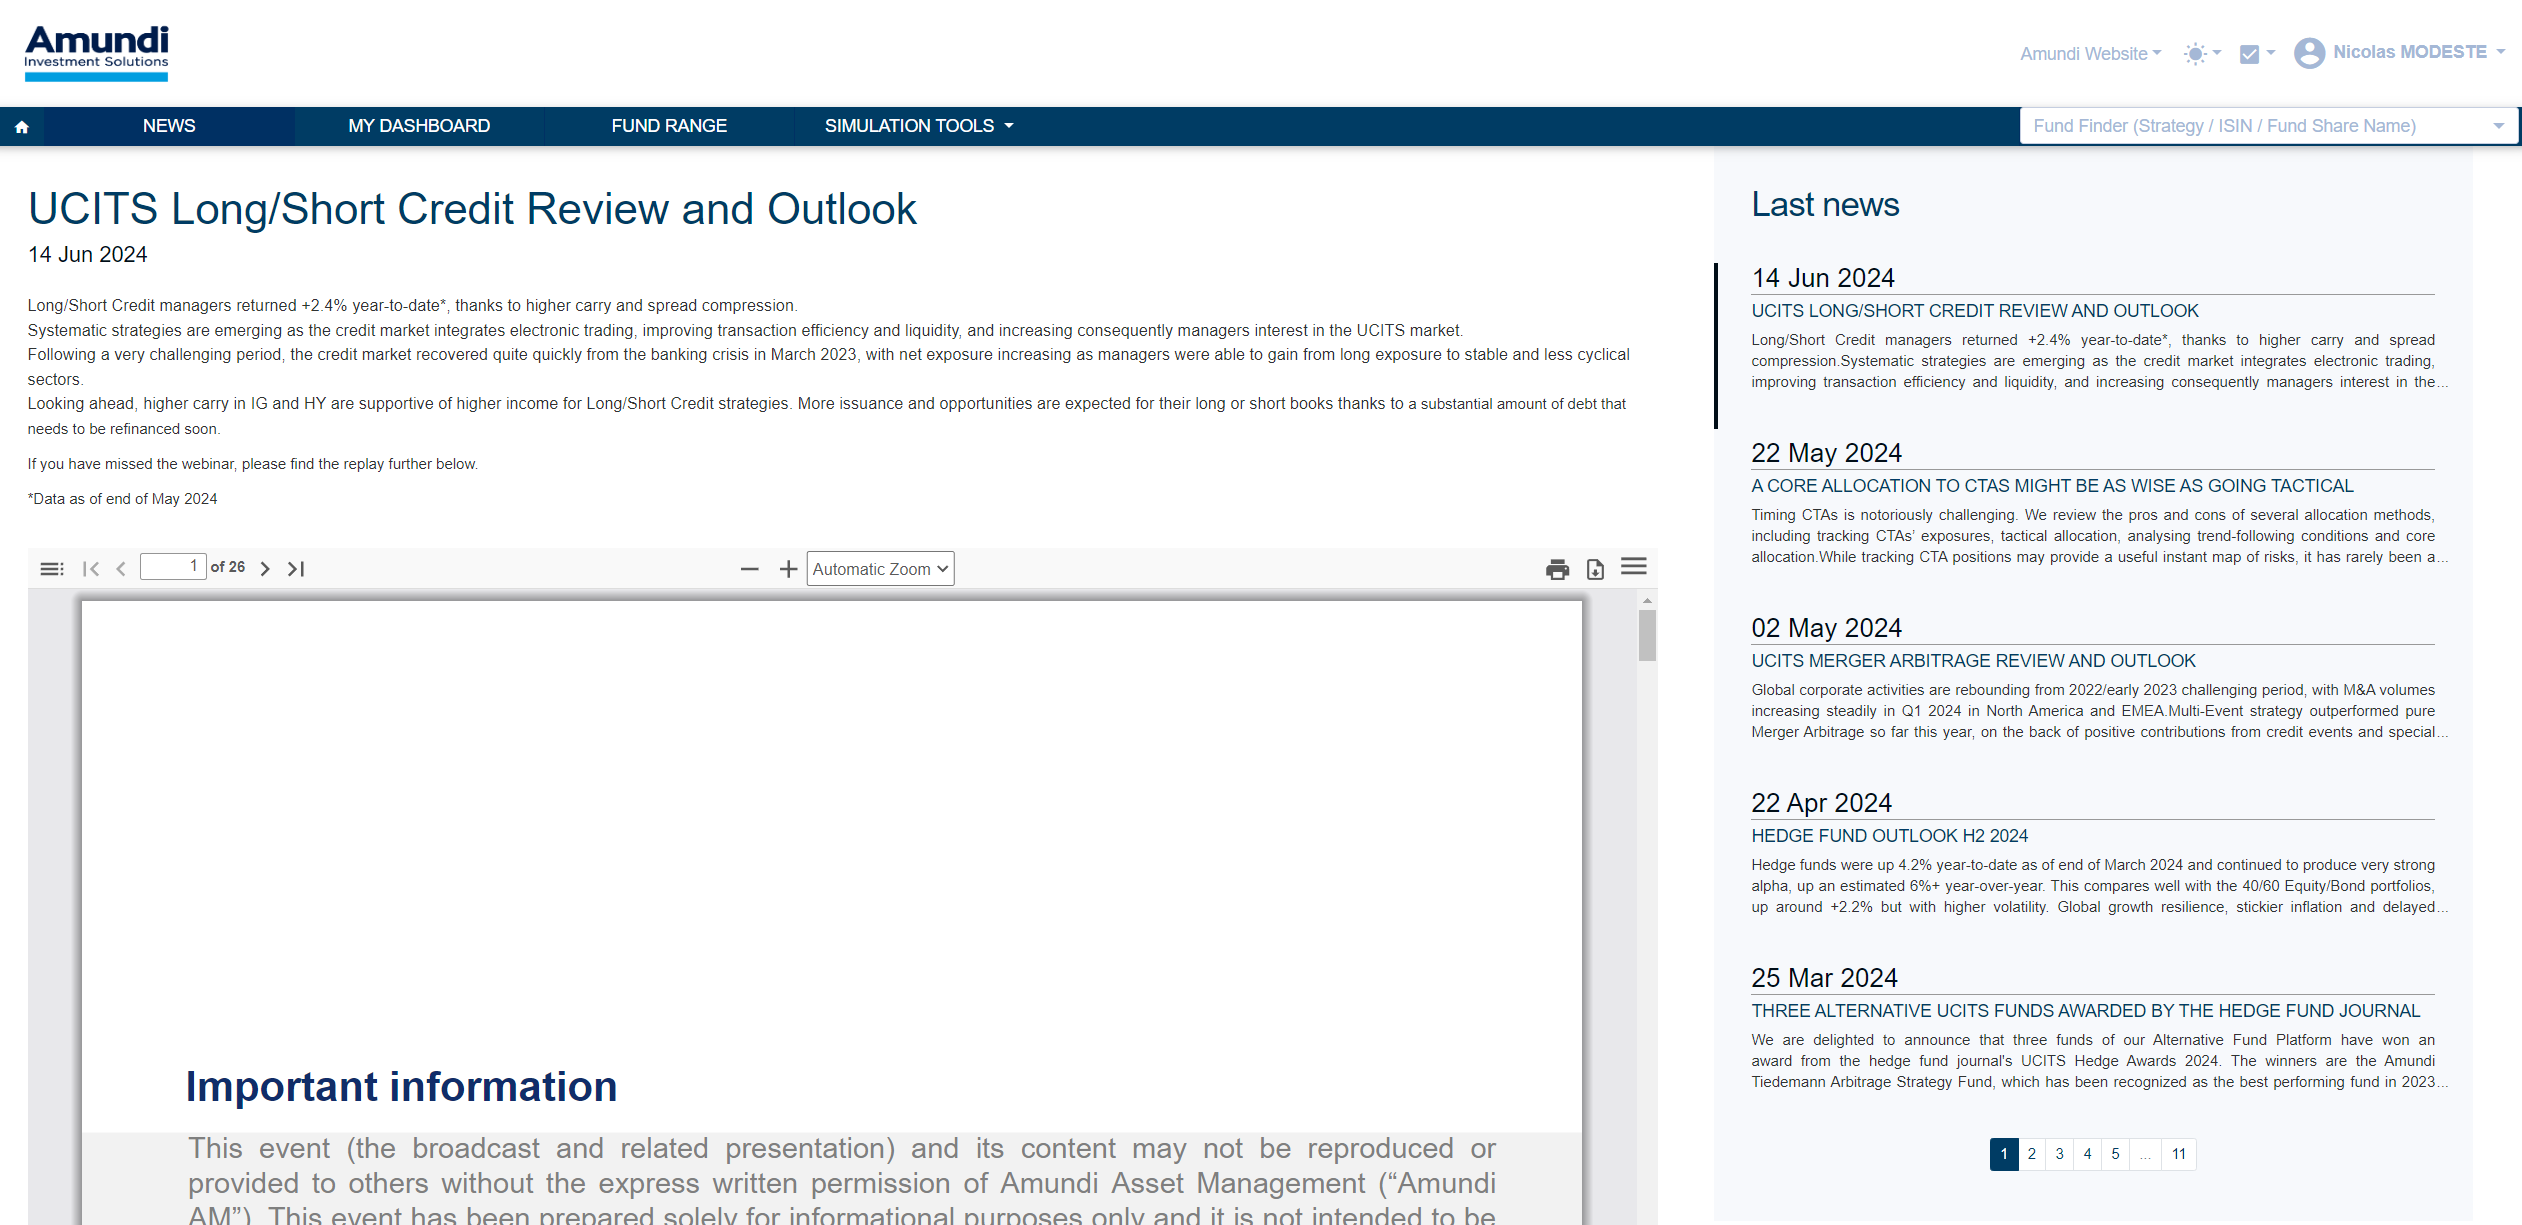This screenshot has height=1225, width=2522.
Task: Open UCITS Long/Short Credit Review news link
Action: pos(1974,311)
